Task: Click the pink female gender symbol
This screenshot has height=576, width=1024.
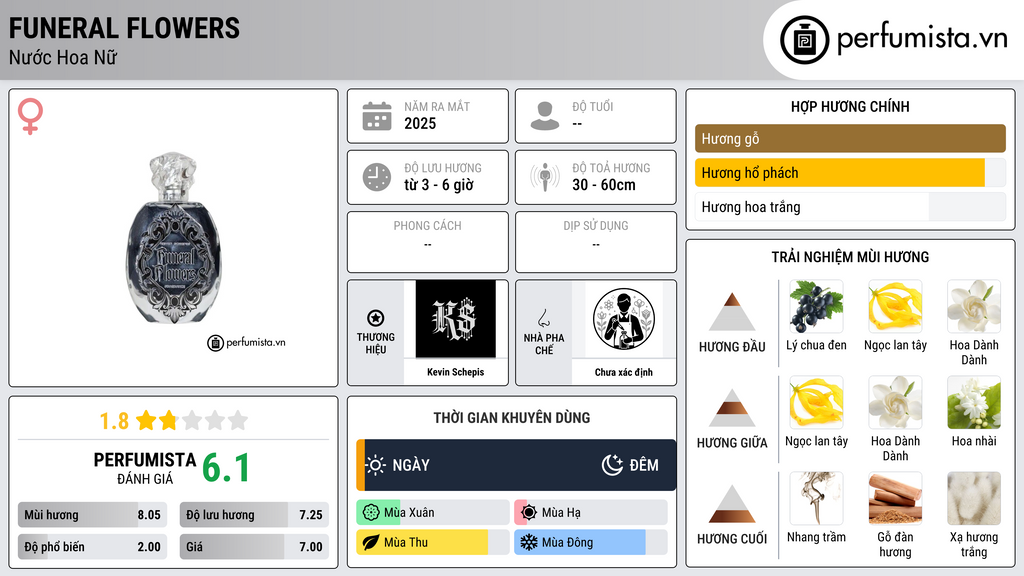Action: tap(30, 116)
